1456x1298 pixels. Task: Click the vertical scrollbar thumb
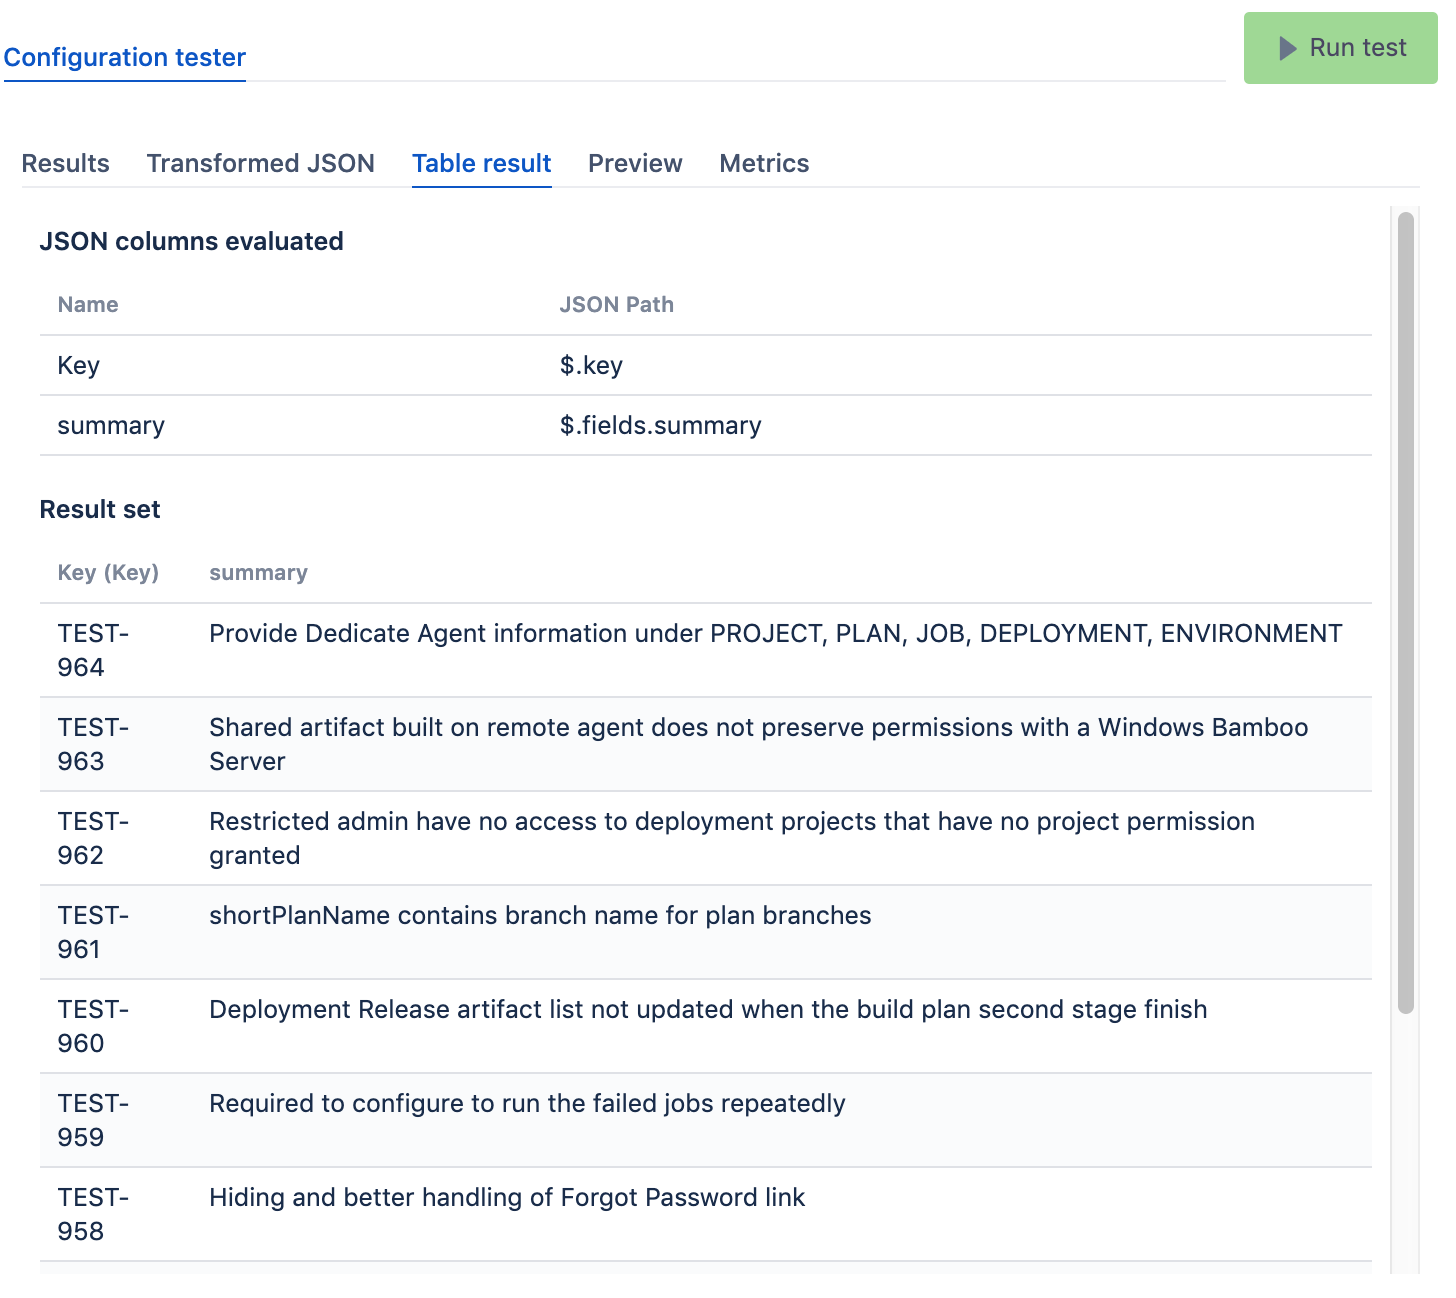pyautogui.click(x=1406, y=612)
